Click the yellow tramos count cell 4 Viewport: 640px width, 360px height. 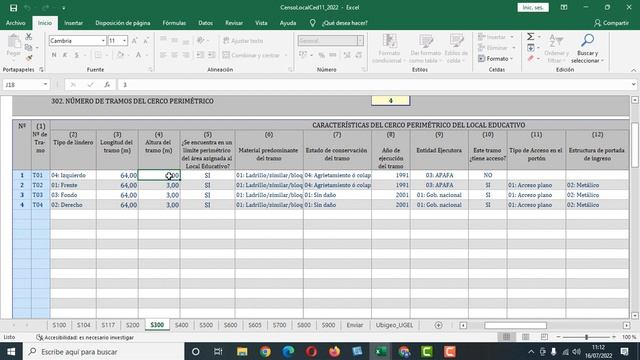point(391,100)
